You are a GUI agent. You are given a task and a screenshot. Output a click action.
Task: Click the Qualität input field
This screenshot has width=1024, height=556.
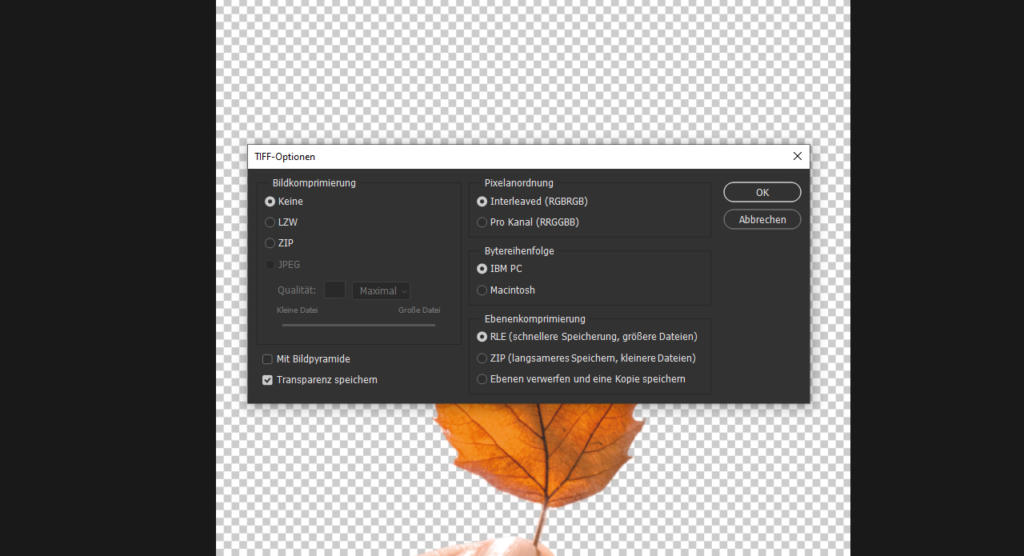(335, 290)
